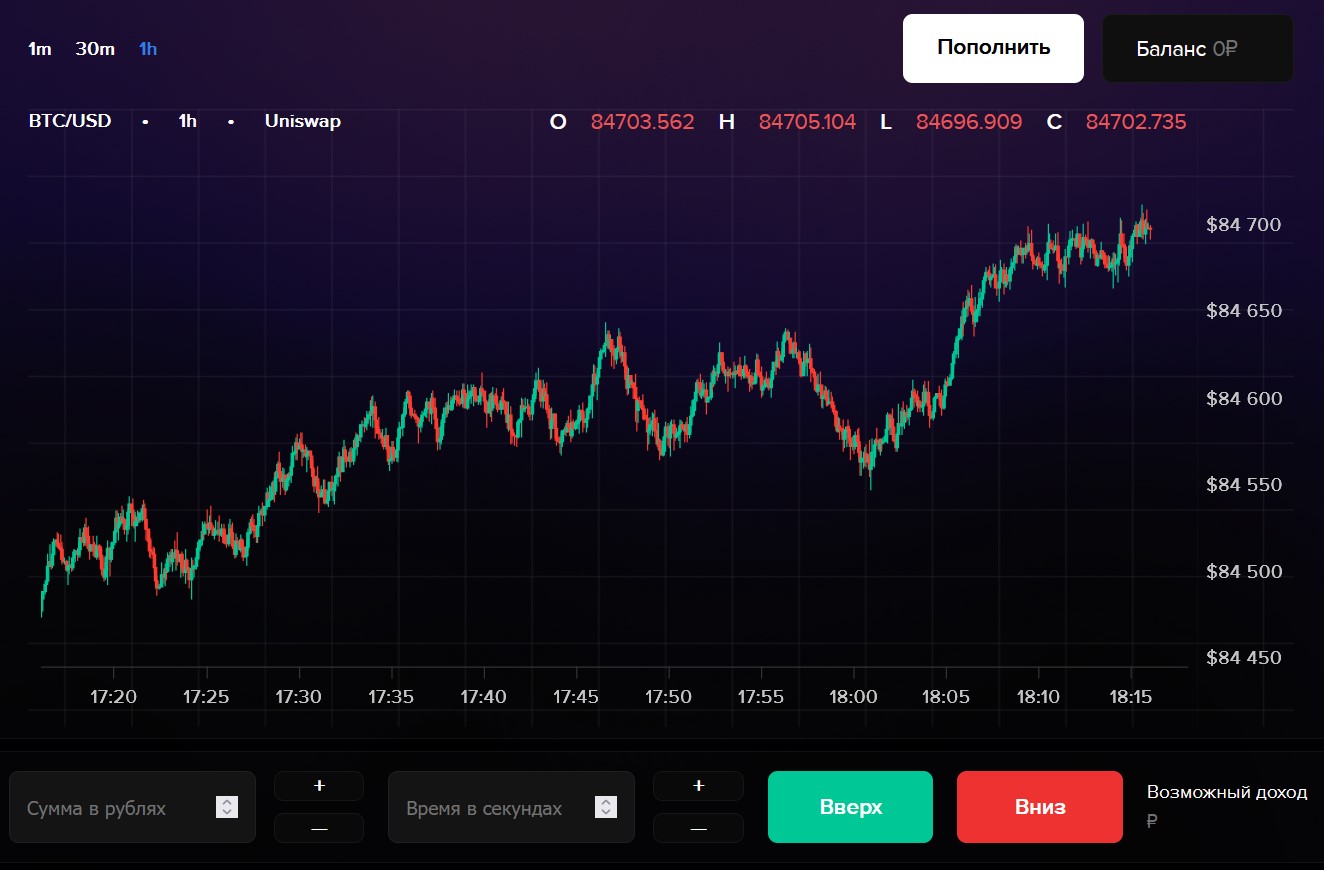Select the 1h timeframe tab
Viewport: 1324px width, 870px height.
pos(148,49)
